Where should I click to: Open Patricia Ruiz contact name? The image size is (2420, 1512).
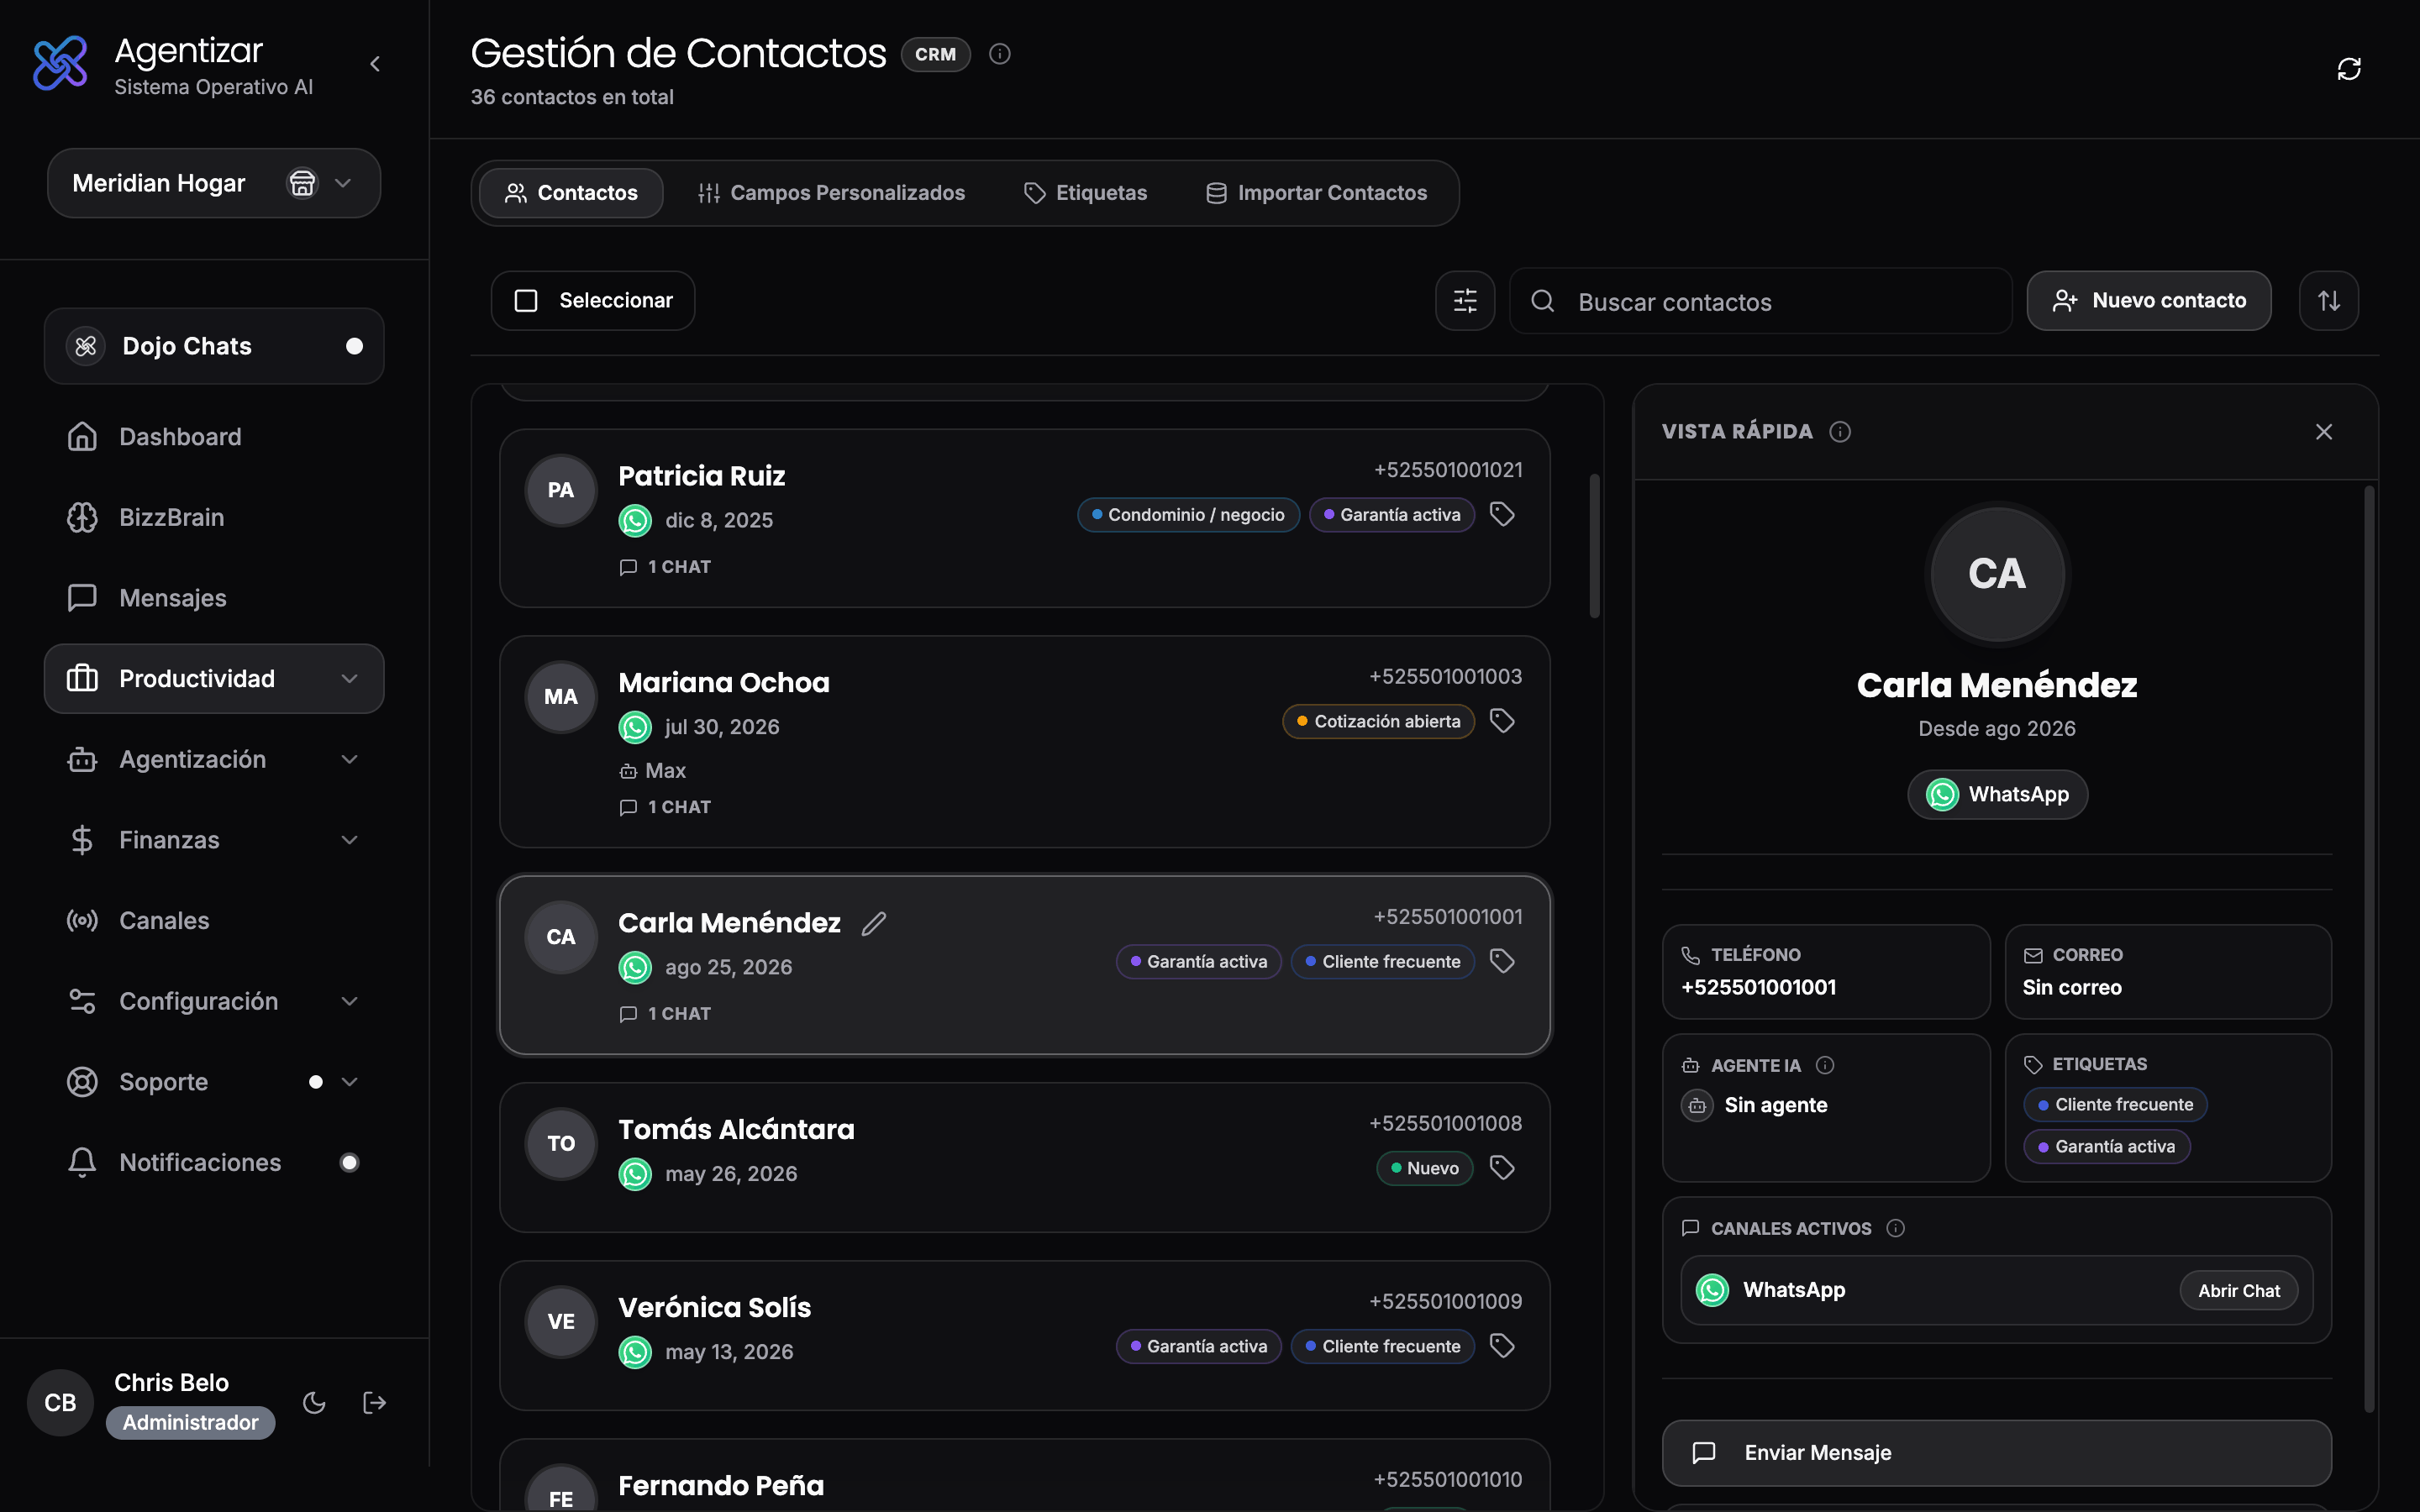701,476
